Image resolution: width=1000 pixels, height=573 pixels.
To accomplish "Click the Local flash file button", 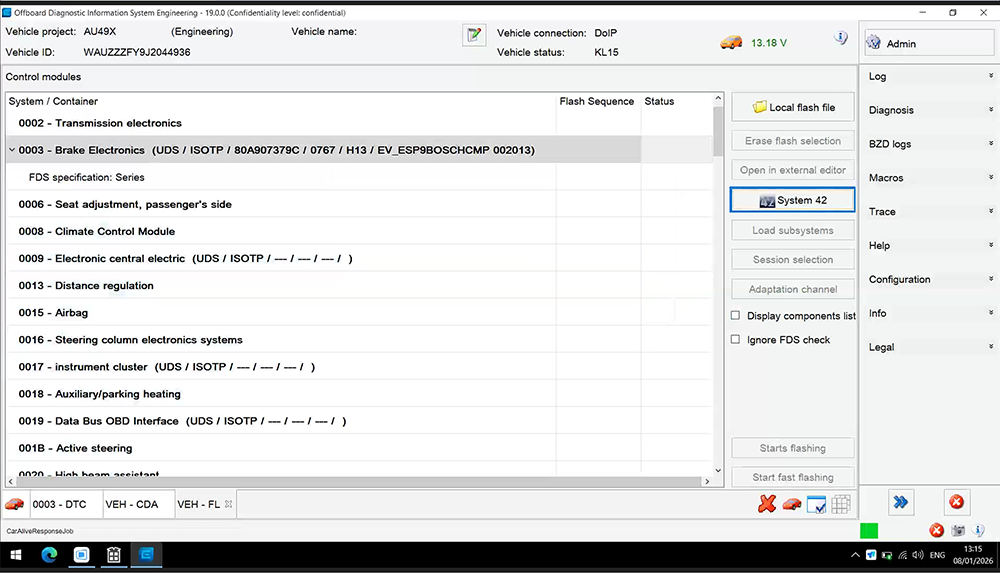I will pyautogui.click(x=793, y=107).
